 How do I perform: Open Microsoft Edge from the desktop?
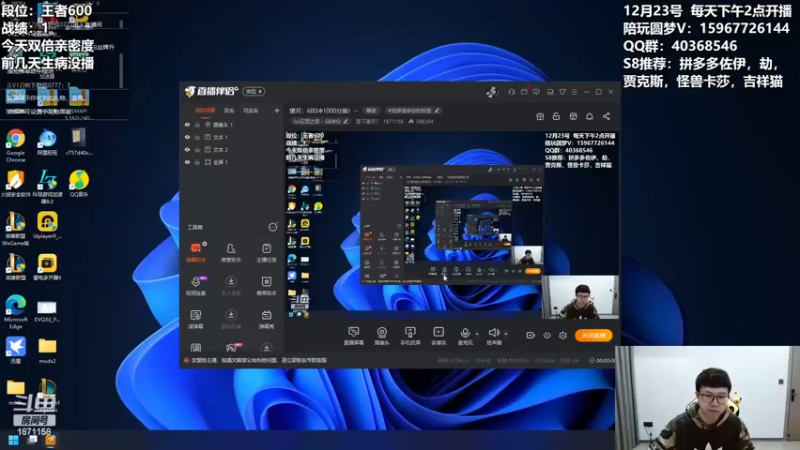tap(16, 312)
